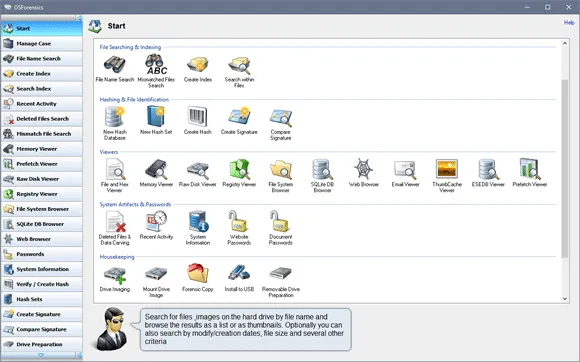The image size is (580, 362).
Task: Collapse sidebar using top arrow button
Action: pos(79,18)
